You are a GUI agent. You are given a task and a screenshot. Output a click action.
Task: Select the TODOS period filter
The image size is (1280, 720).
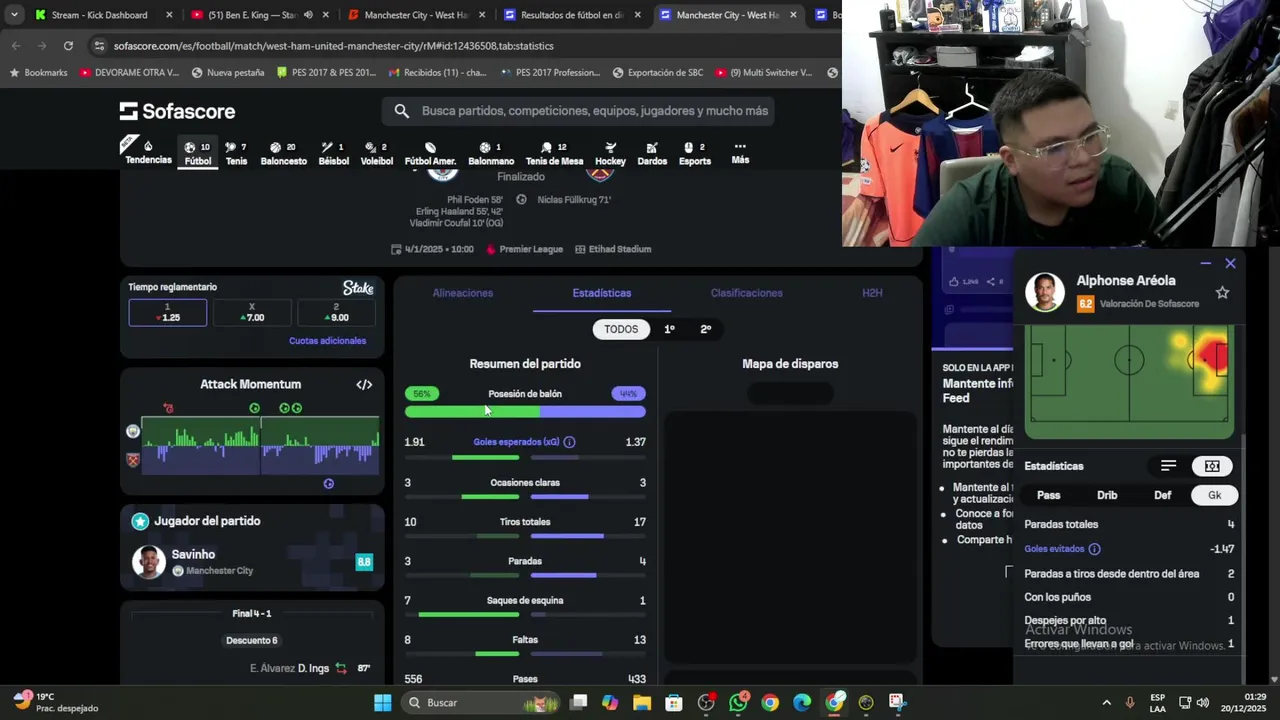(x=620, y=329)
